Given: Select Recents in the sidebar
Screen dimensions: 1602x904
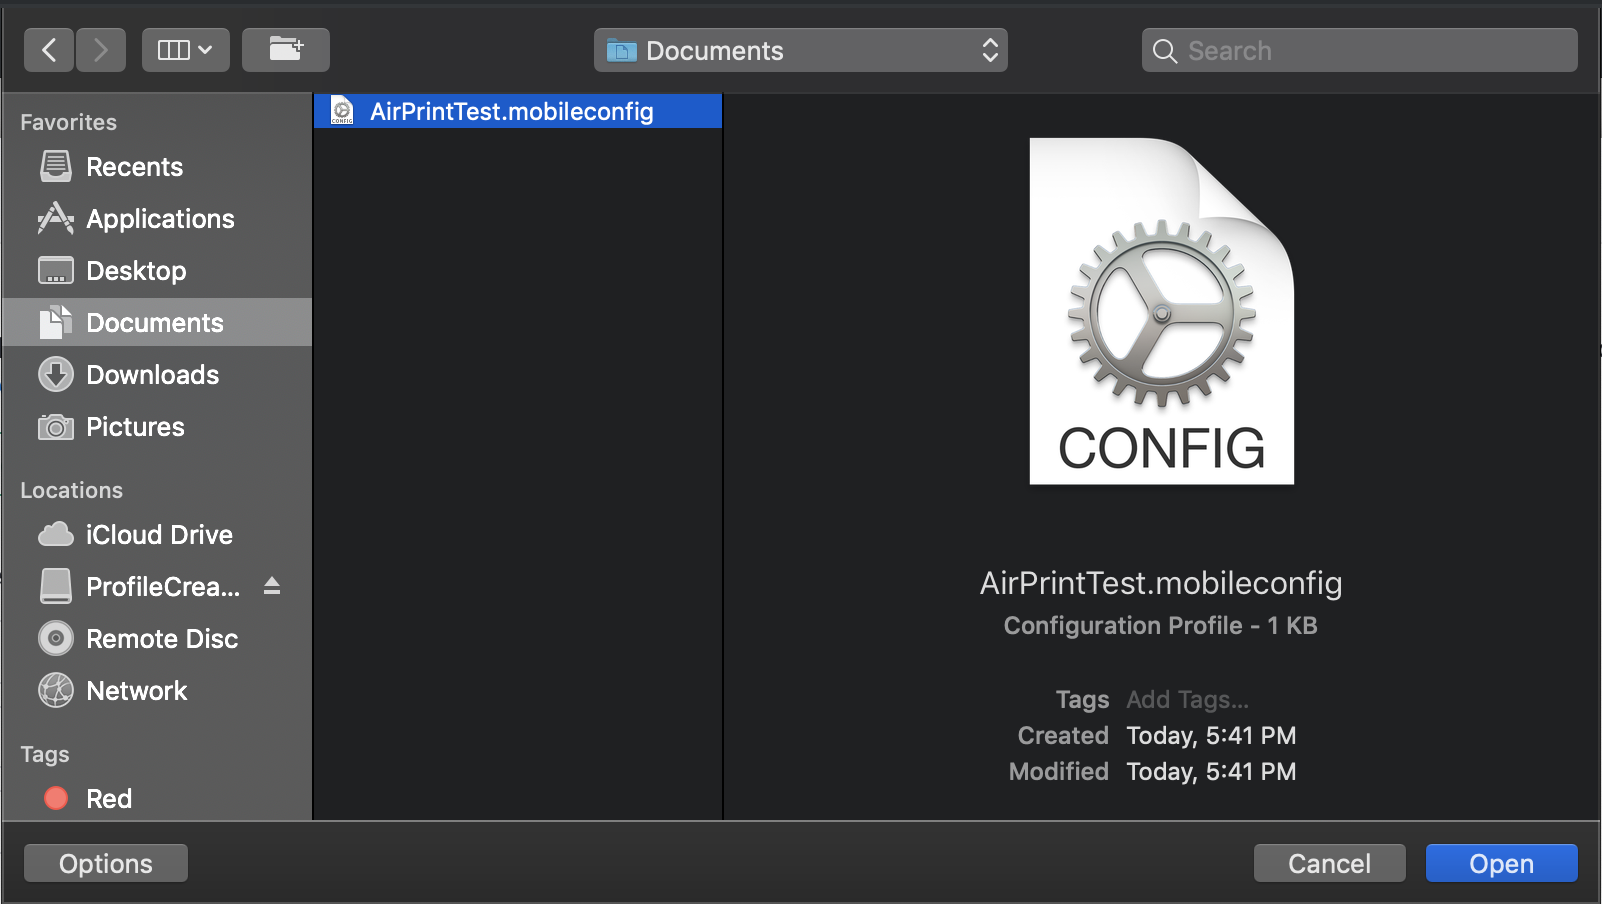Looking at the screenshot, I should pyautogui.click(x=157, y=167).
